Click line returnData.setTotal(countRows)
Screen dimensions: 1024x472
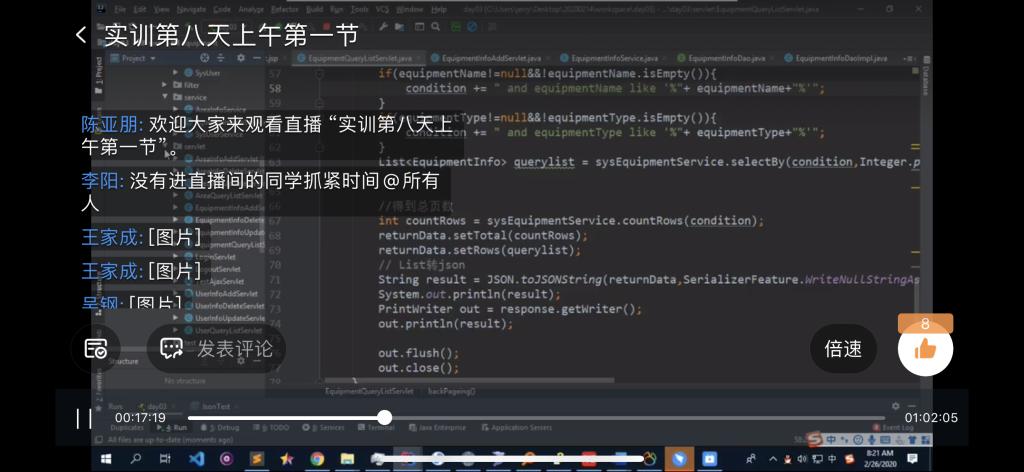click(483, 236)
